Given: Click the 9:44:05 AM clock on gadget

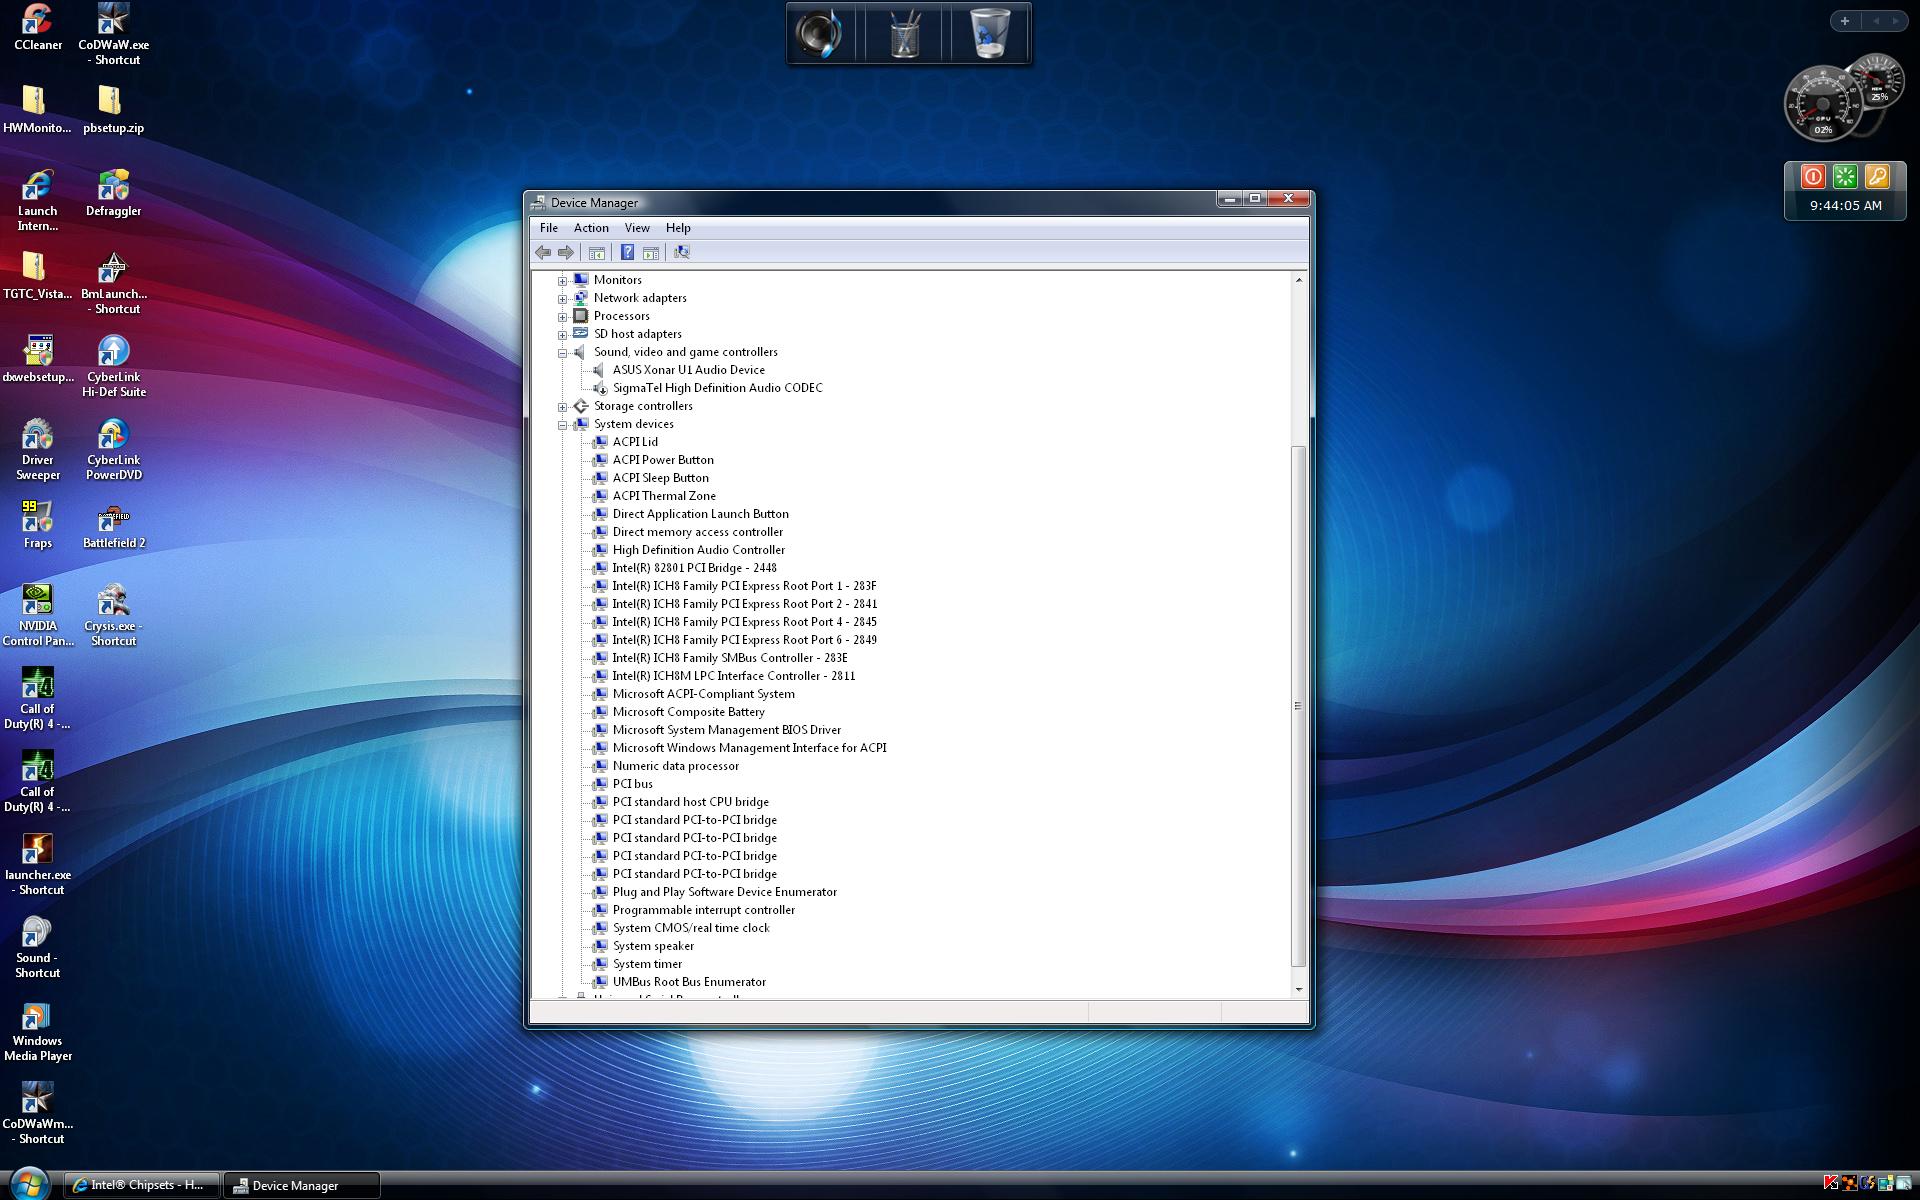Looking at the screenshot, I should click(x=1845, y=205).
